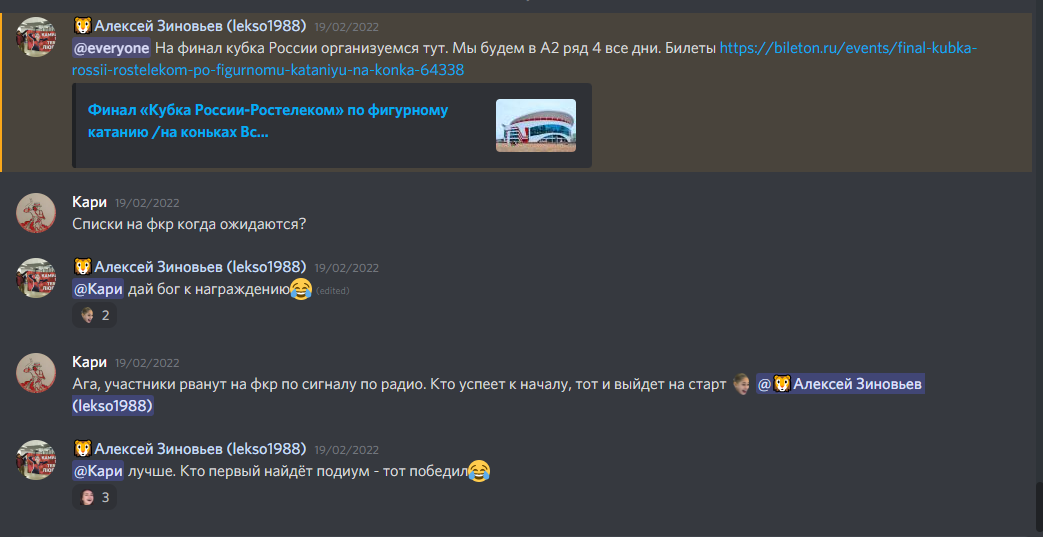Open the embed title «Кубка России-Ростелеком»
This screenshot has width=1043, height=537.
click(267, 120)
